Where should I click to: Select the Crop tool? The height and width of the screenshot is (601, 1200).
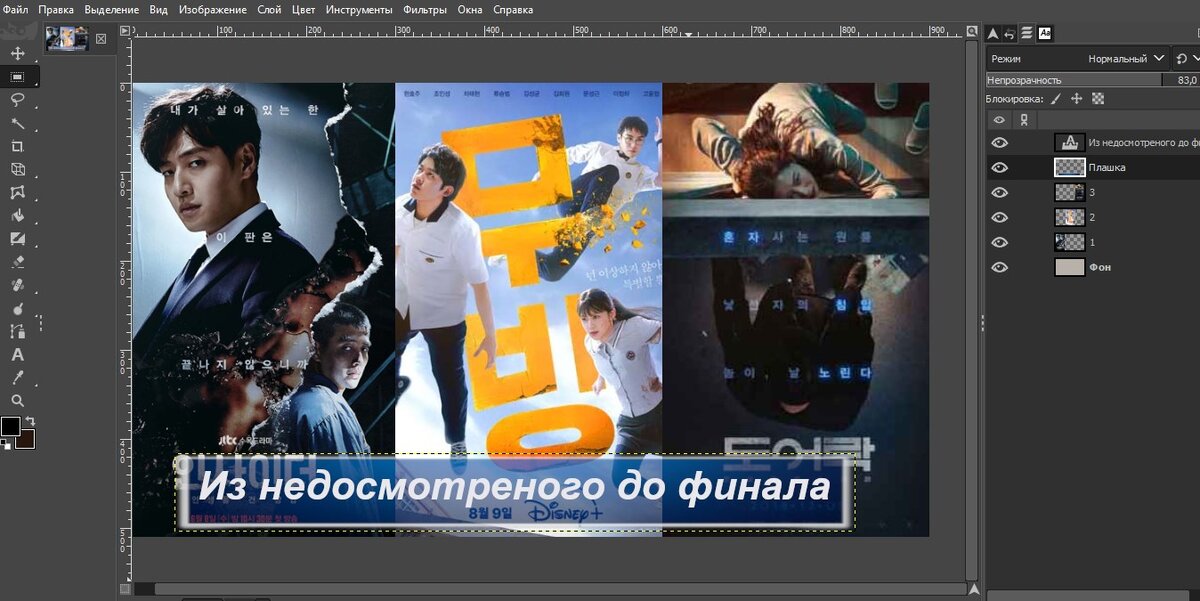point(17,146)
